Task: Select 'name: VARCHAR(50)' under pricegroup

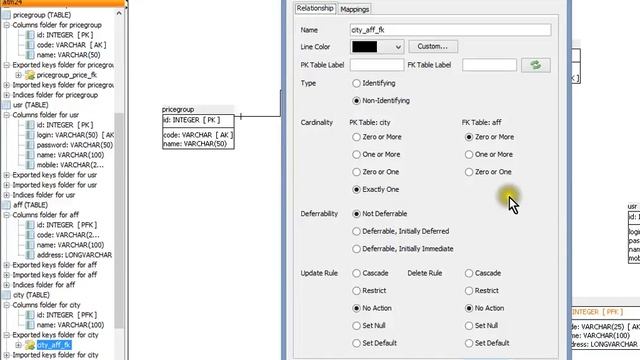Action: 69,55
